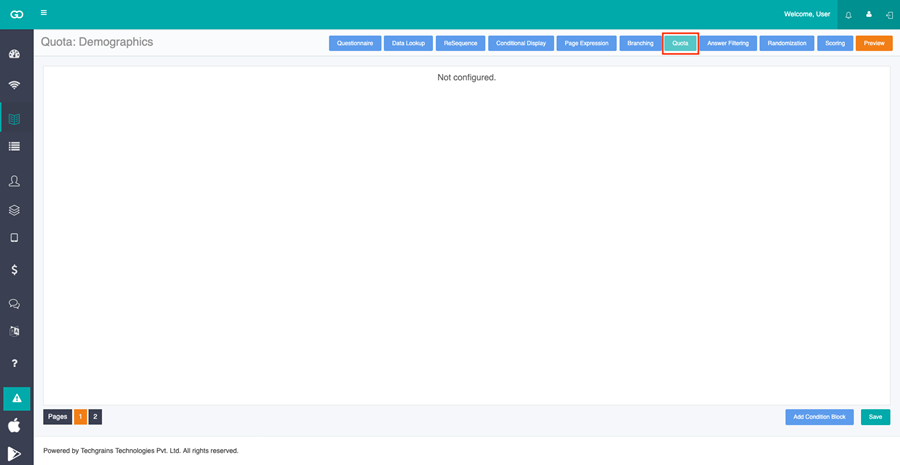The image size is (900, 465).
Task: Open the chat bubbles sidebar icon
Action: pyautogui.click(x=14, y=304)
